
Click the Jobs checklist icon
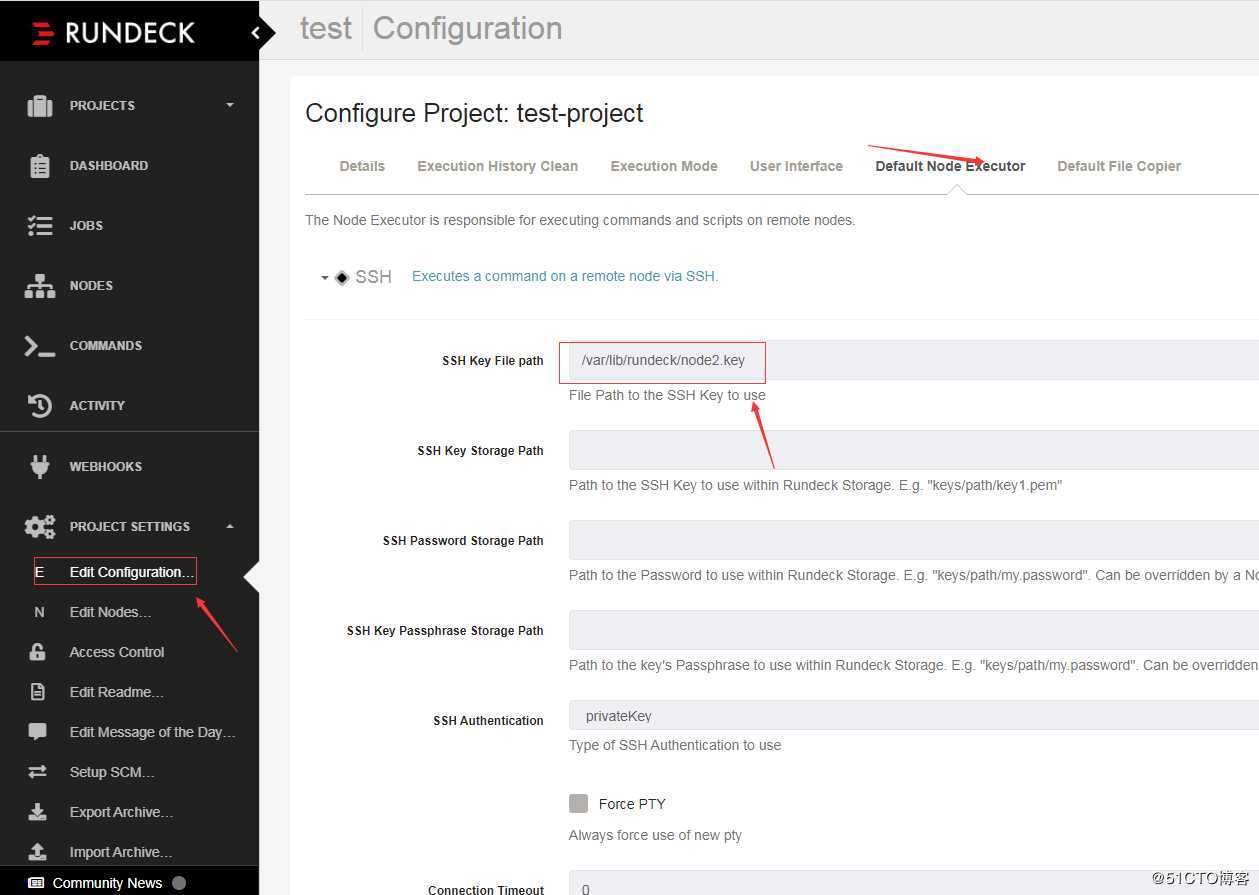(39, 225)
